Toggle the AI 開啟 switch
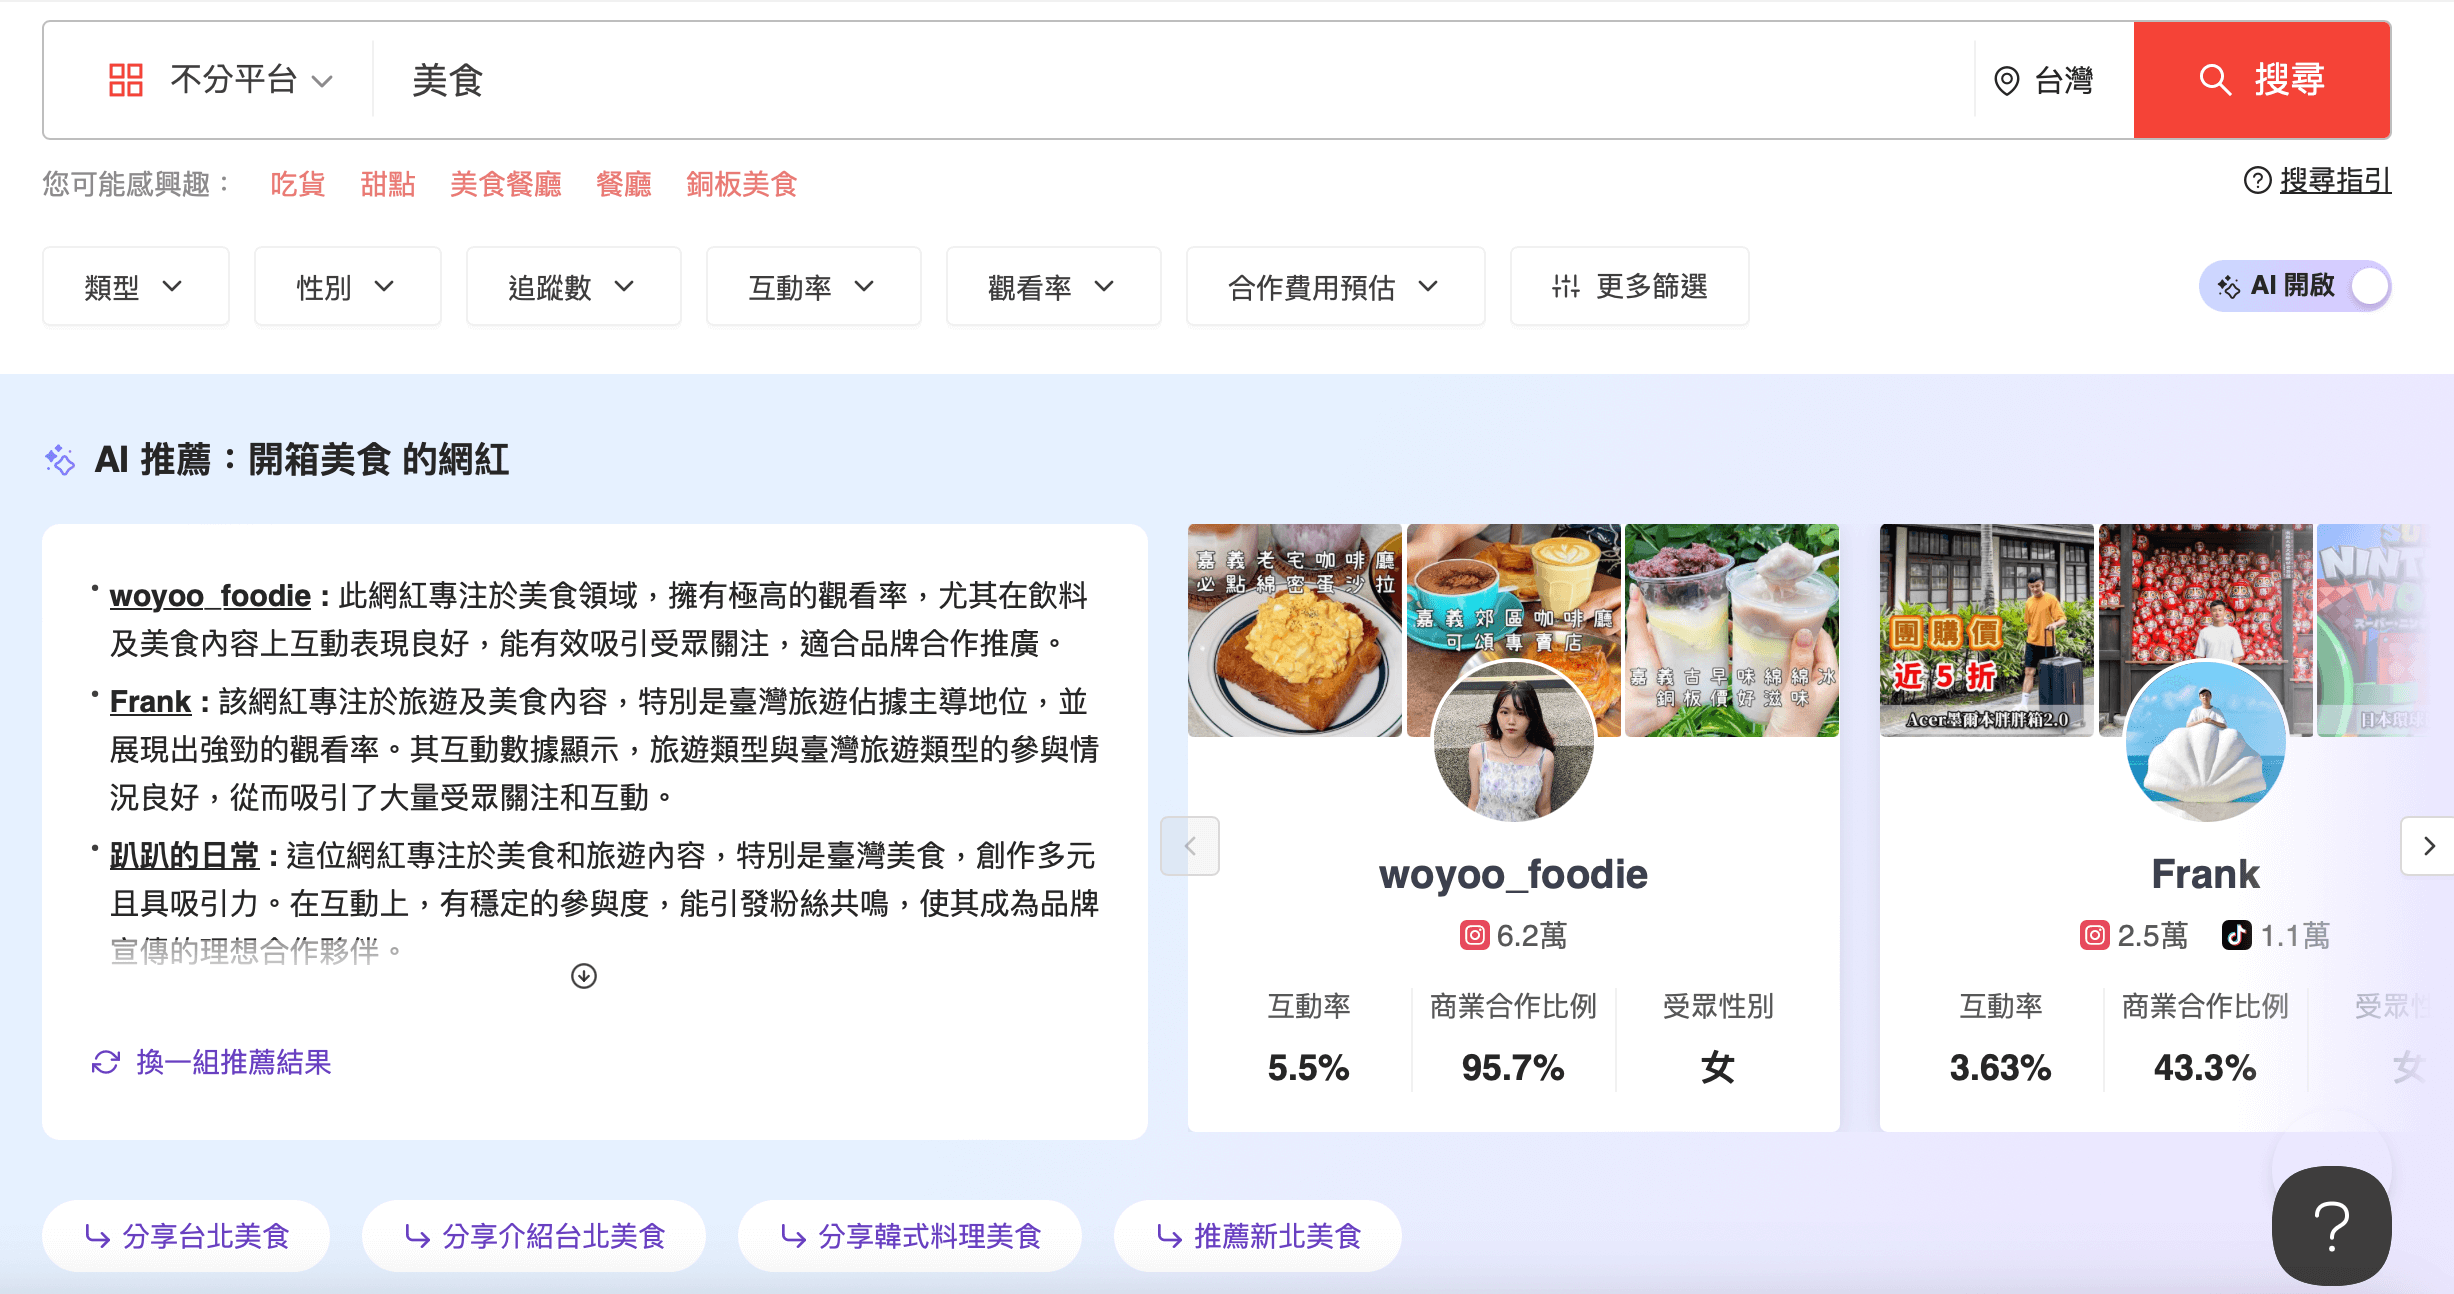Screen dimensions: 2454x1294 (2294, 287)
